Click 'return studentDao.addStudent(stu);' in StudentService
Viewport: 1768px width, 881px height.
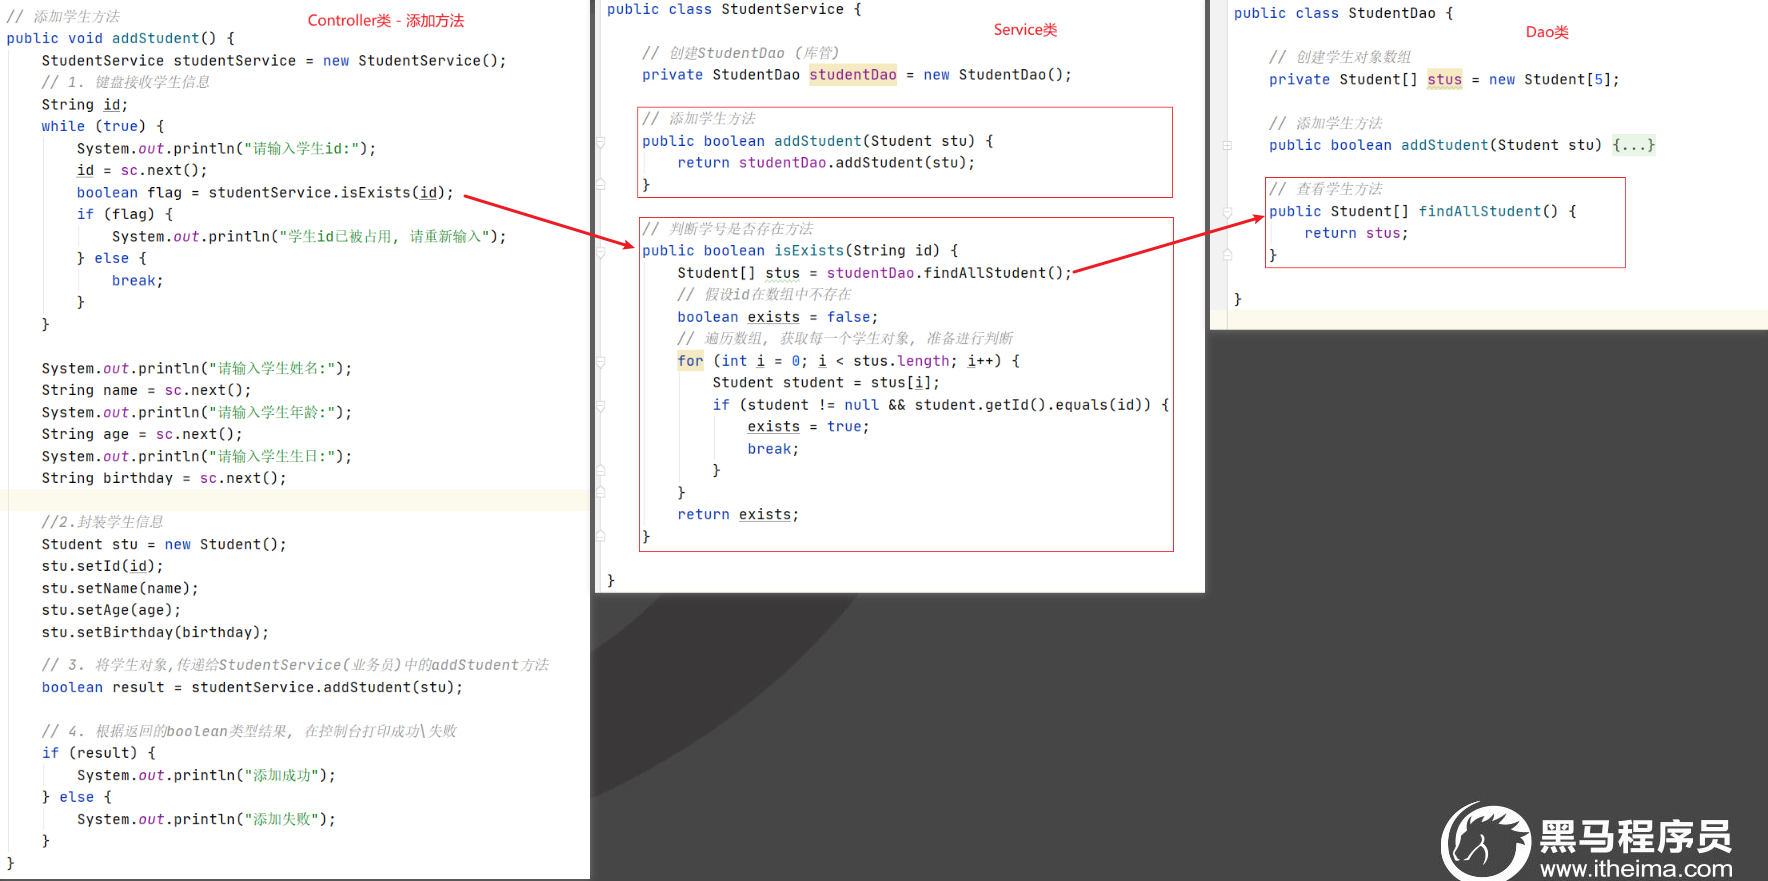(826, 163)
